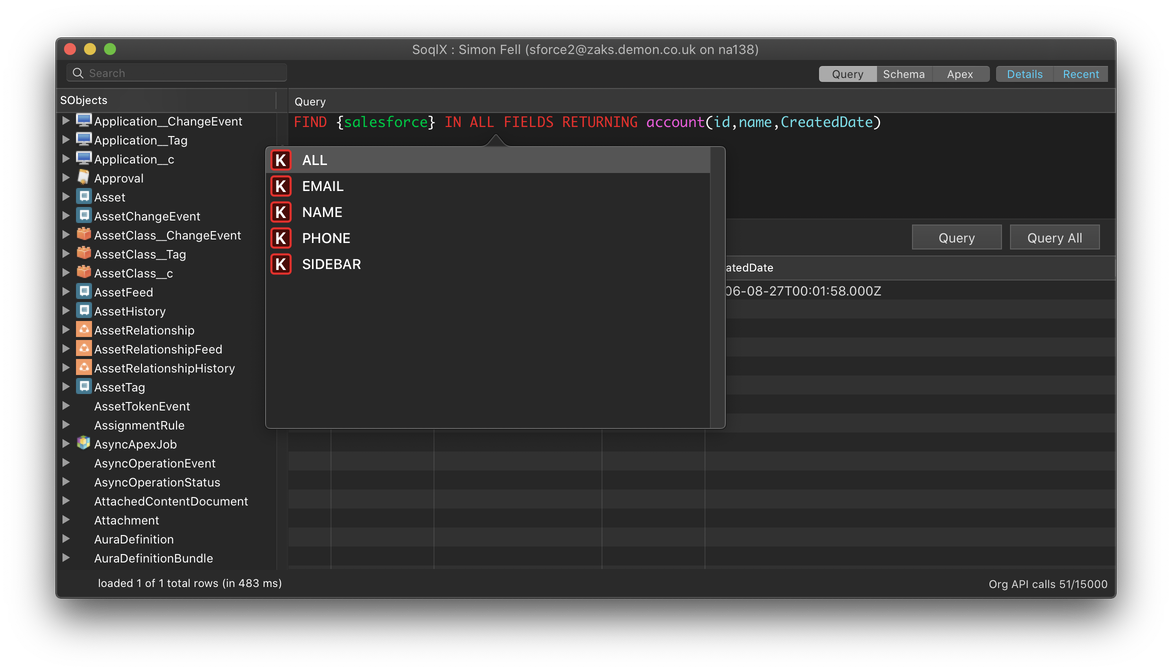
Task: Click the Org API calls 51/15000 status
Action: tap(1048, 584)
